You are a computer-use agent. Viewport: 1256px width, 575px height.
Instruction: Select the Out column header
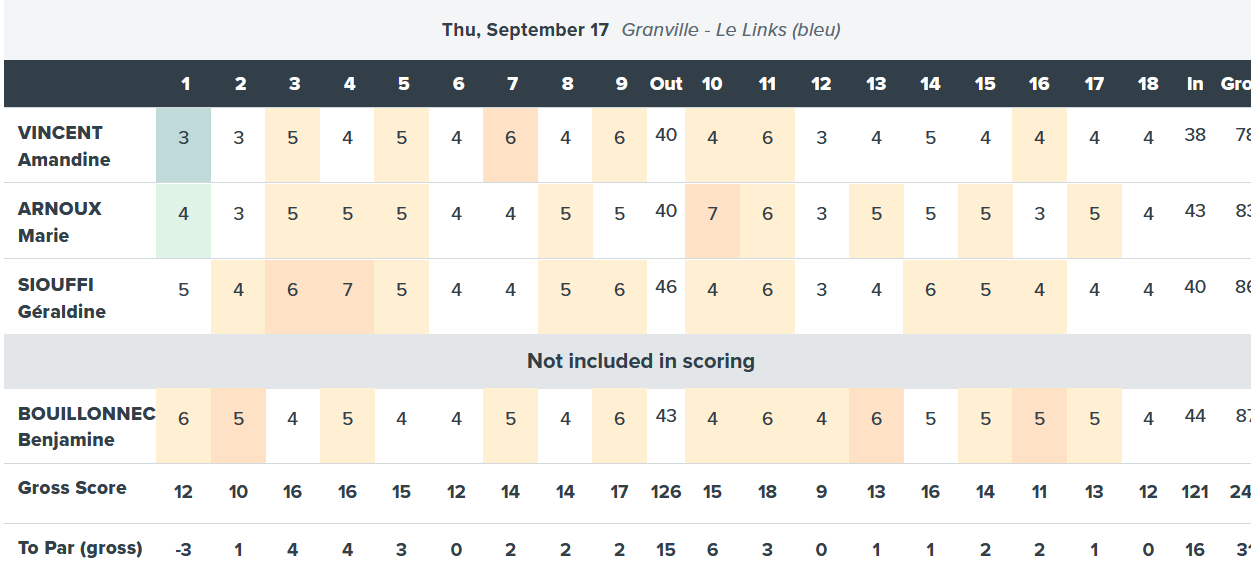pyautogui.click(x=666, y=84)
